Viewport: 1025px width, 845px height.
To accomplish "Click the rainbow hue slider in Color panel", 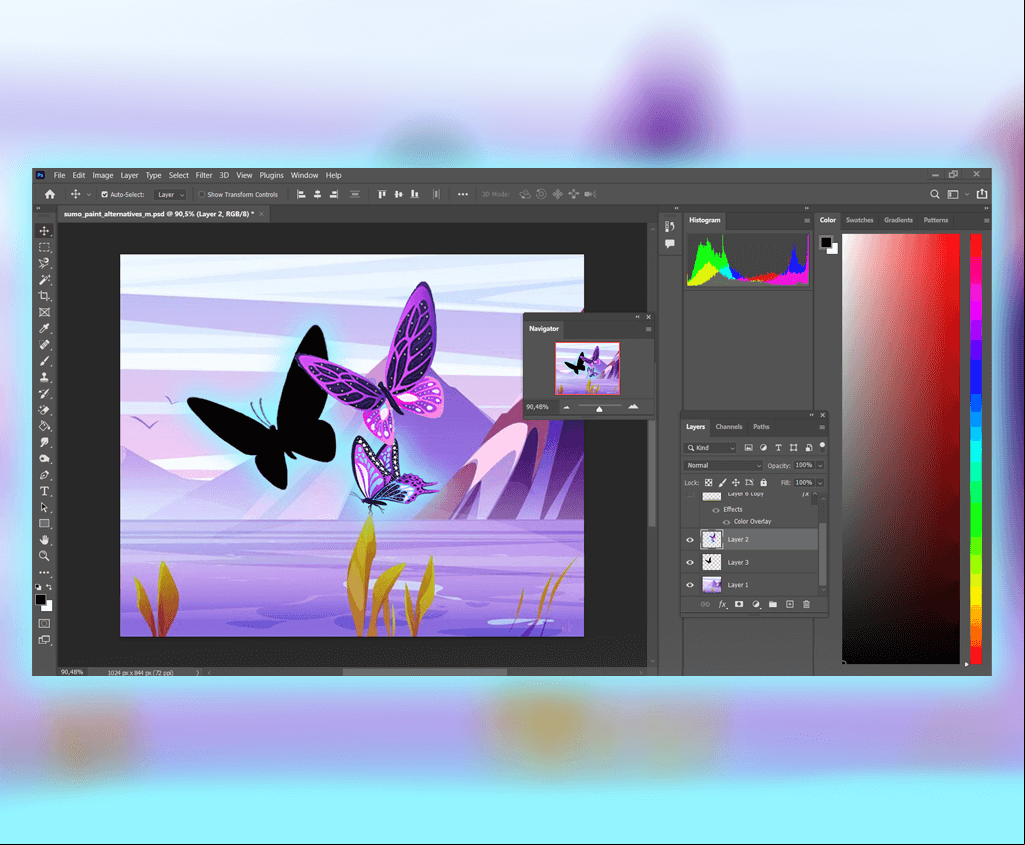I will tap(976, 449).
